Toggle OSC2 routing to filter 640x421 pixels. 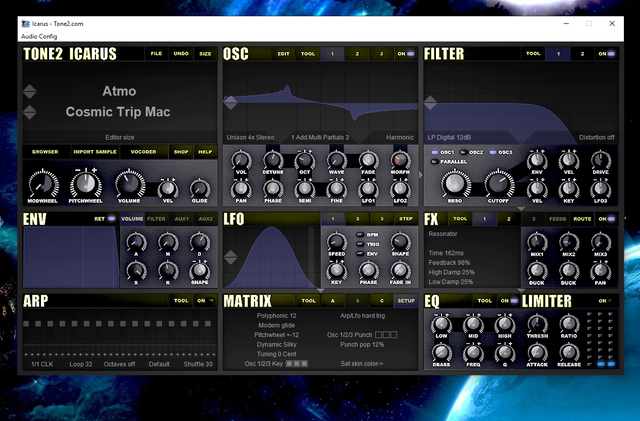471,152
